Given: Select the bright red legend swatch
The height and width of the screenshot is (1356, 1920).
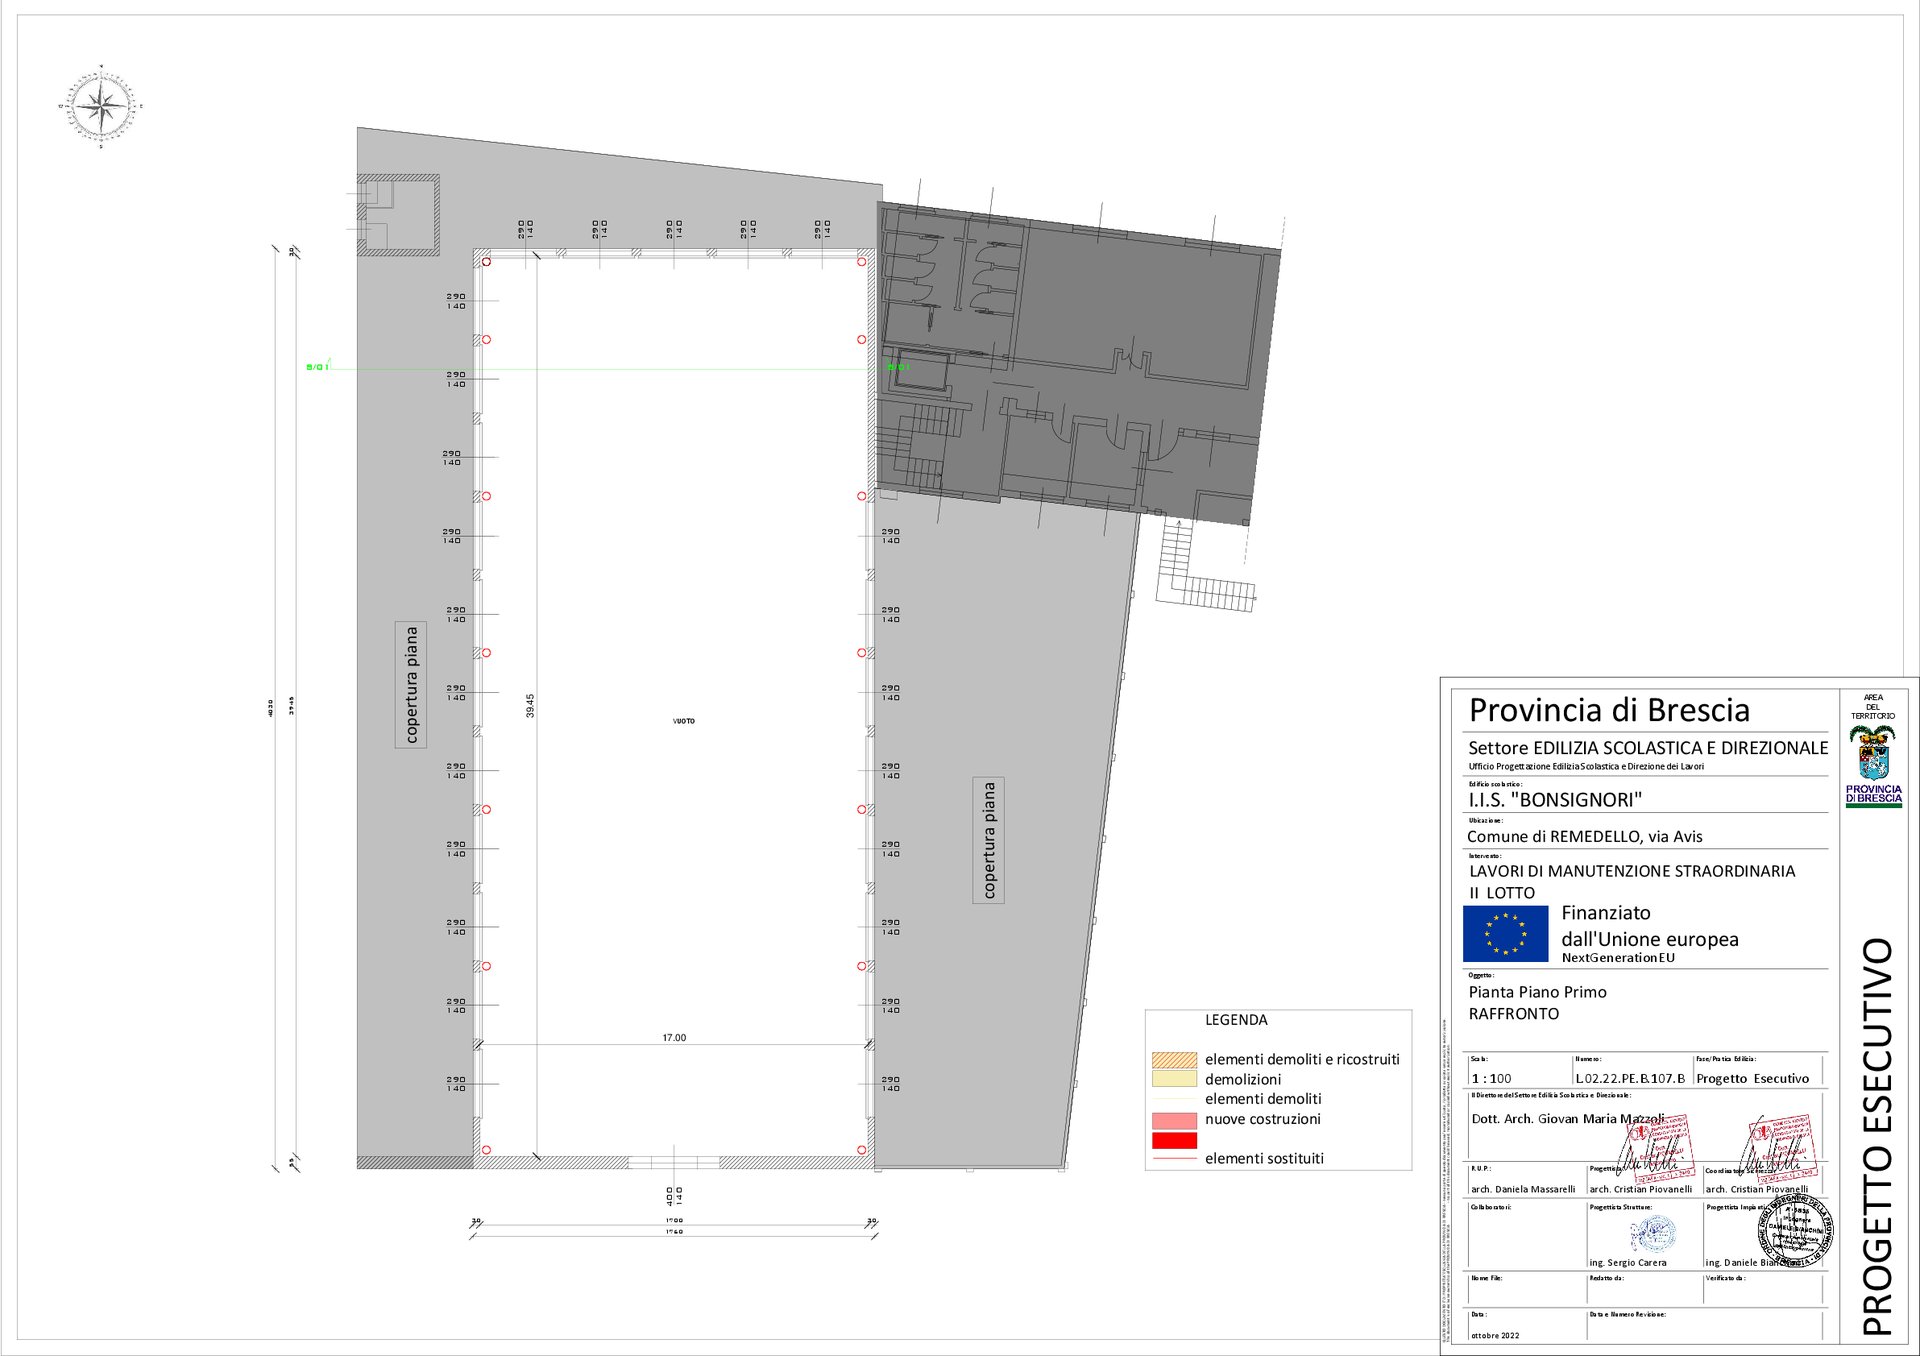Looking at the screenshot, I should [x=1174, y=1140].
